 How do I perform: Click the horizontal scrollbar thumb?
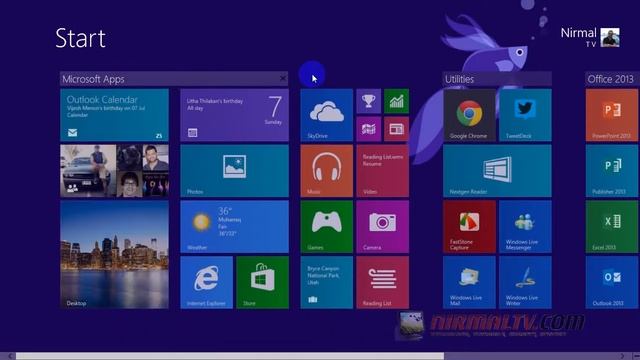pos(230,356)
